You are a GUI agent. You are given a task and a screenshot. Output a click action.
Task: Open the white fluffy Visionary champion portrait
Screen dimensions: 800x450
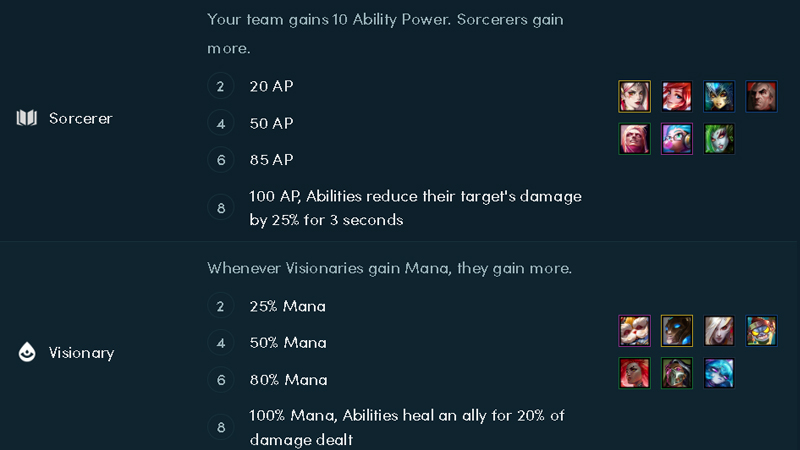pos(634,331)
